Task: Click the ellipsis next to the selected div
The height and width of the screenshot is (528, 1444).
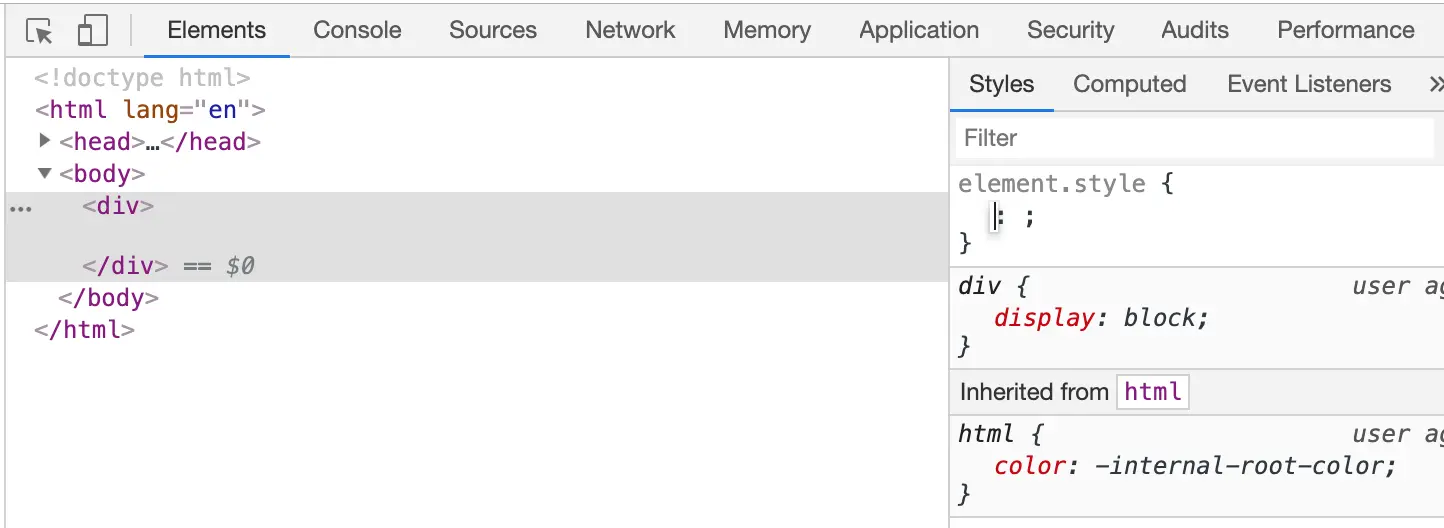Action: [x=20, y=208]
